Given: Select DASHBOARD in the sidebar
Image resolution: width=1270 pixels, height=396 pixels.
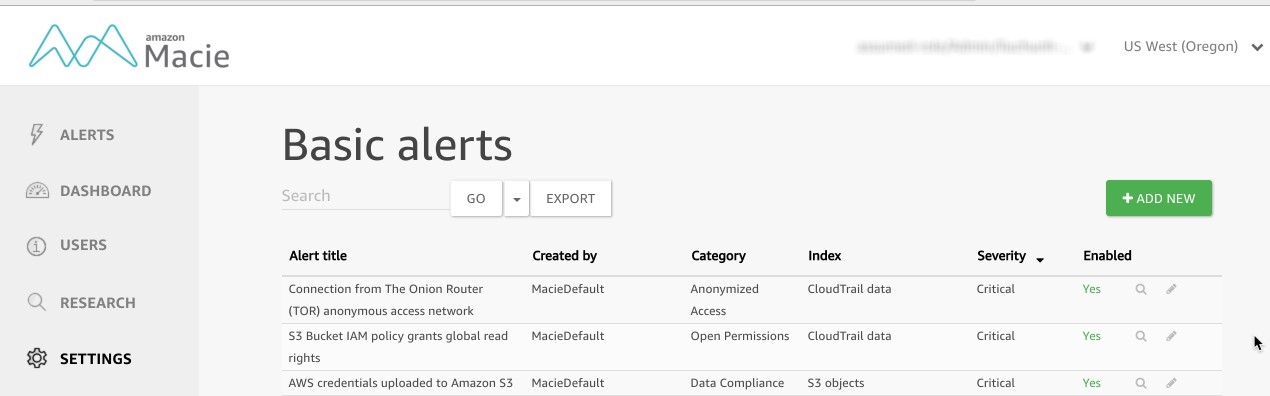Looking at the screenshot, I should tap(106, 191).
